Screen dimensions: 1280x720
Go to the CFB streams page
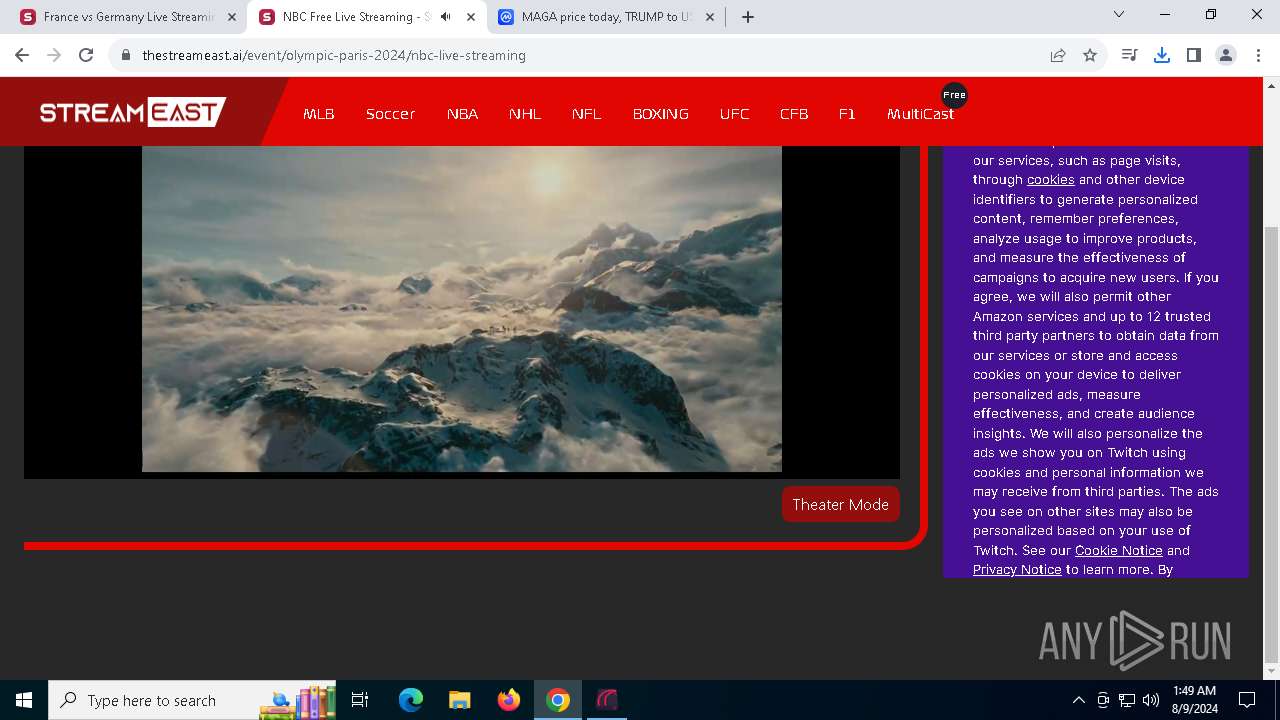794,114
